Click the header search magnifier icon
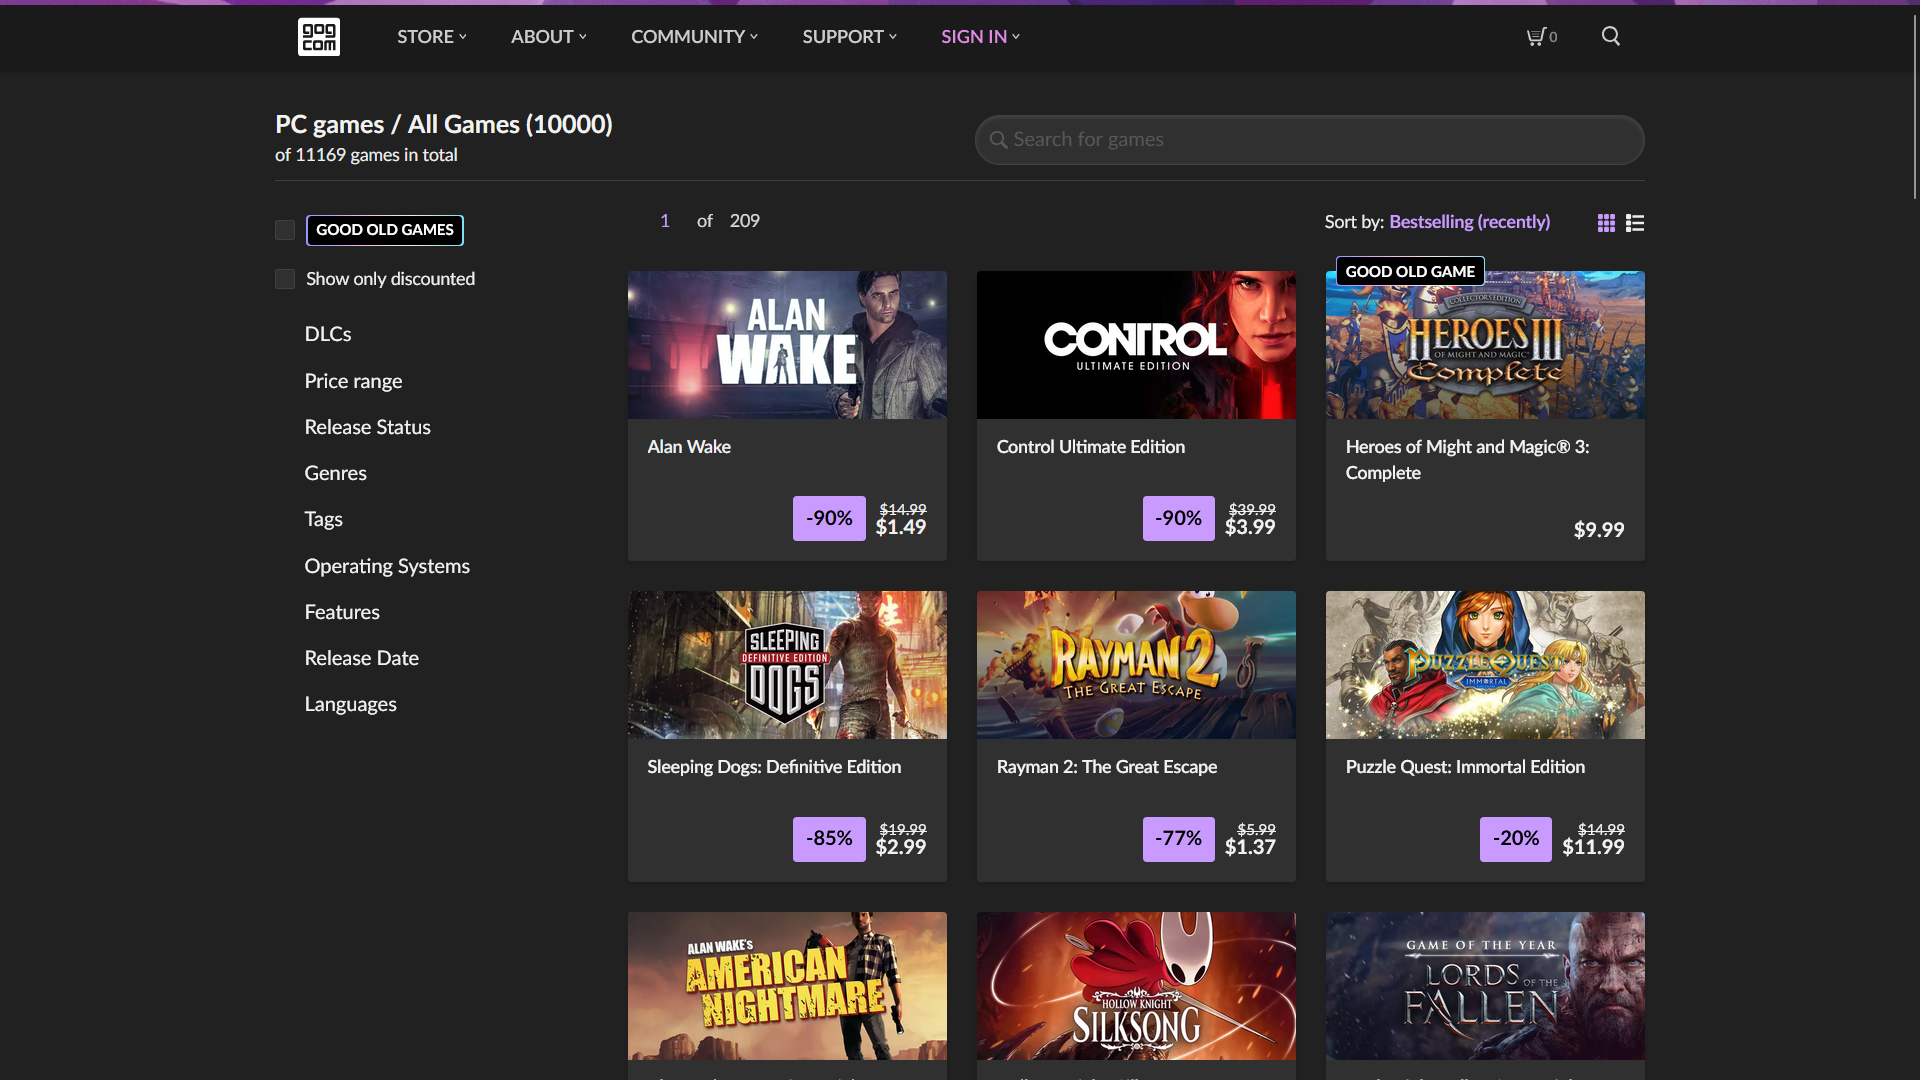Screen dimensions: 1920x1080 coord(1610,36)
